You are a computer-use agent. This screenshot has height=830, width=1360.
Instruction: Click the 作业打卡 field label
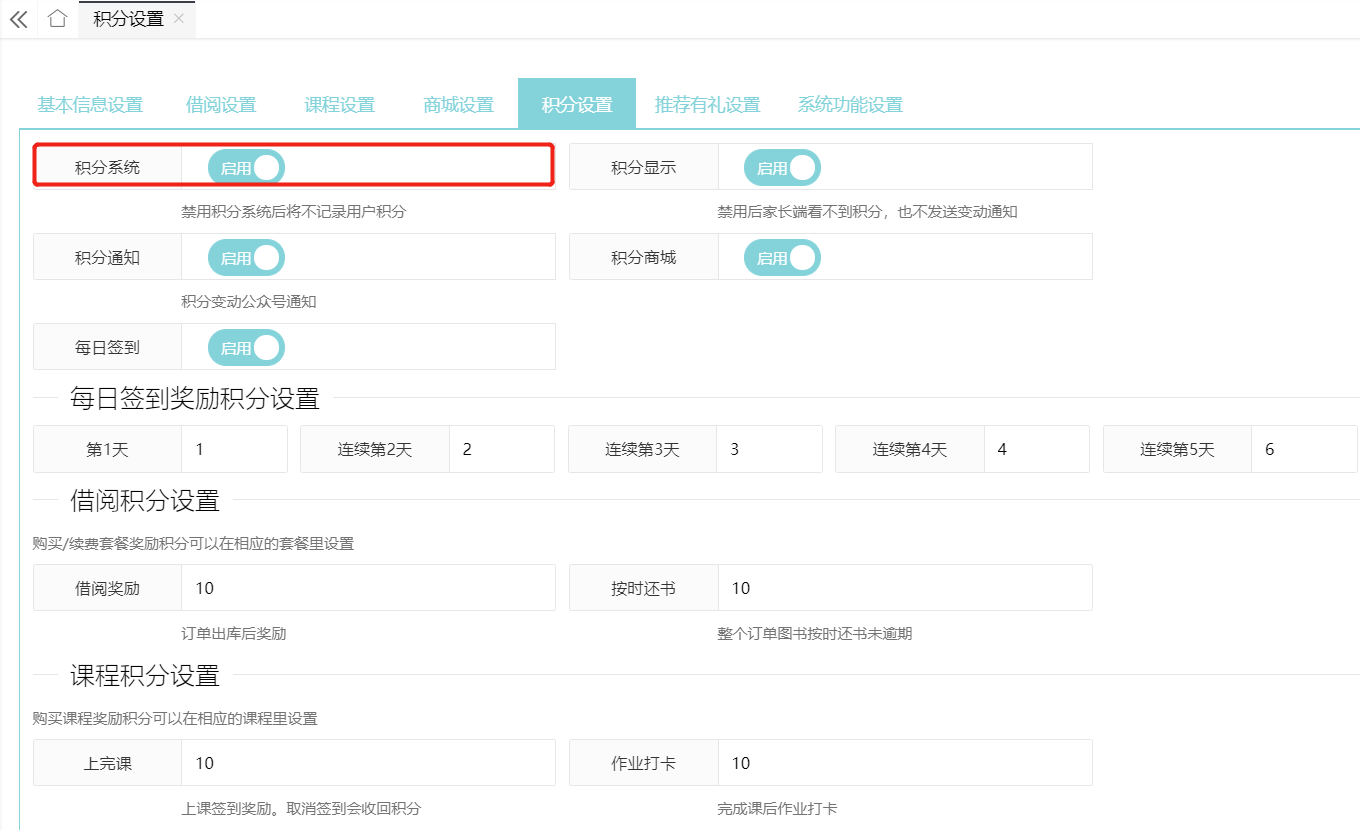tap(644, 763)
